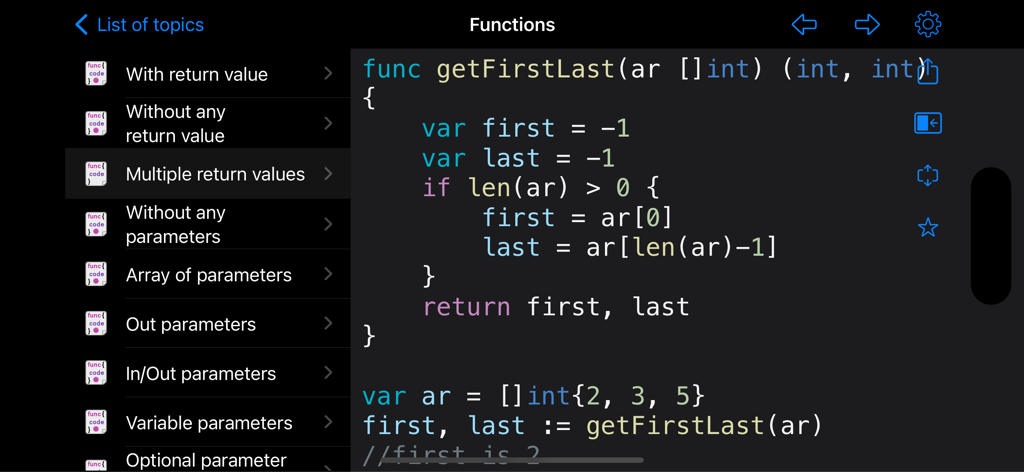
Task: Click the In/Out parameters func icon
Action: [x=96, y=373]
